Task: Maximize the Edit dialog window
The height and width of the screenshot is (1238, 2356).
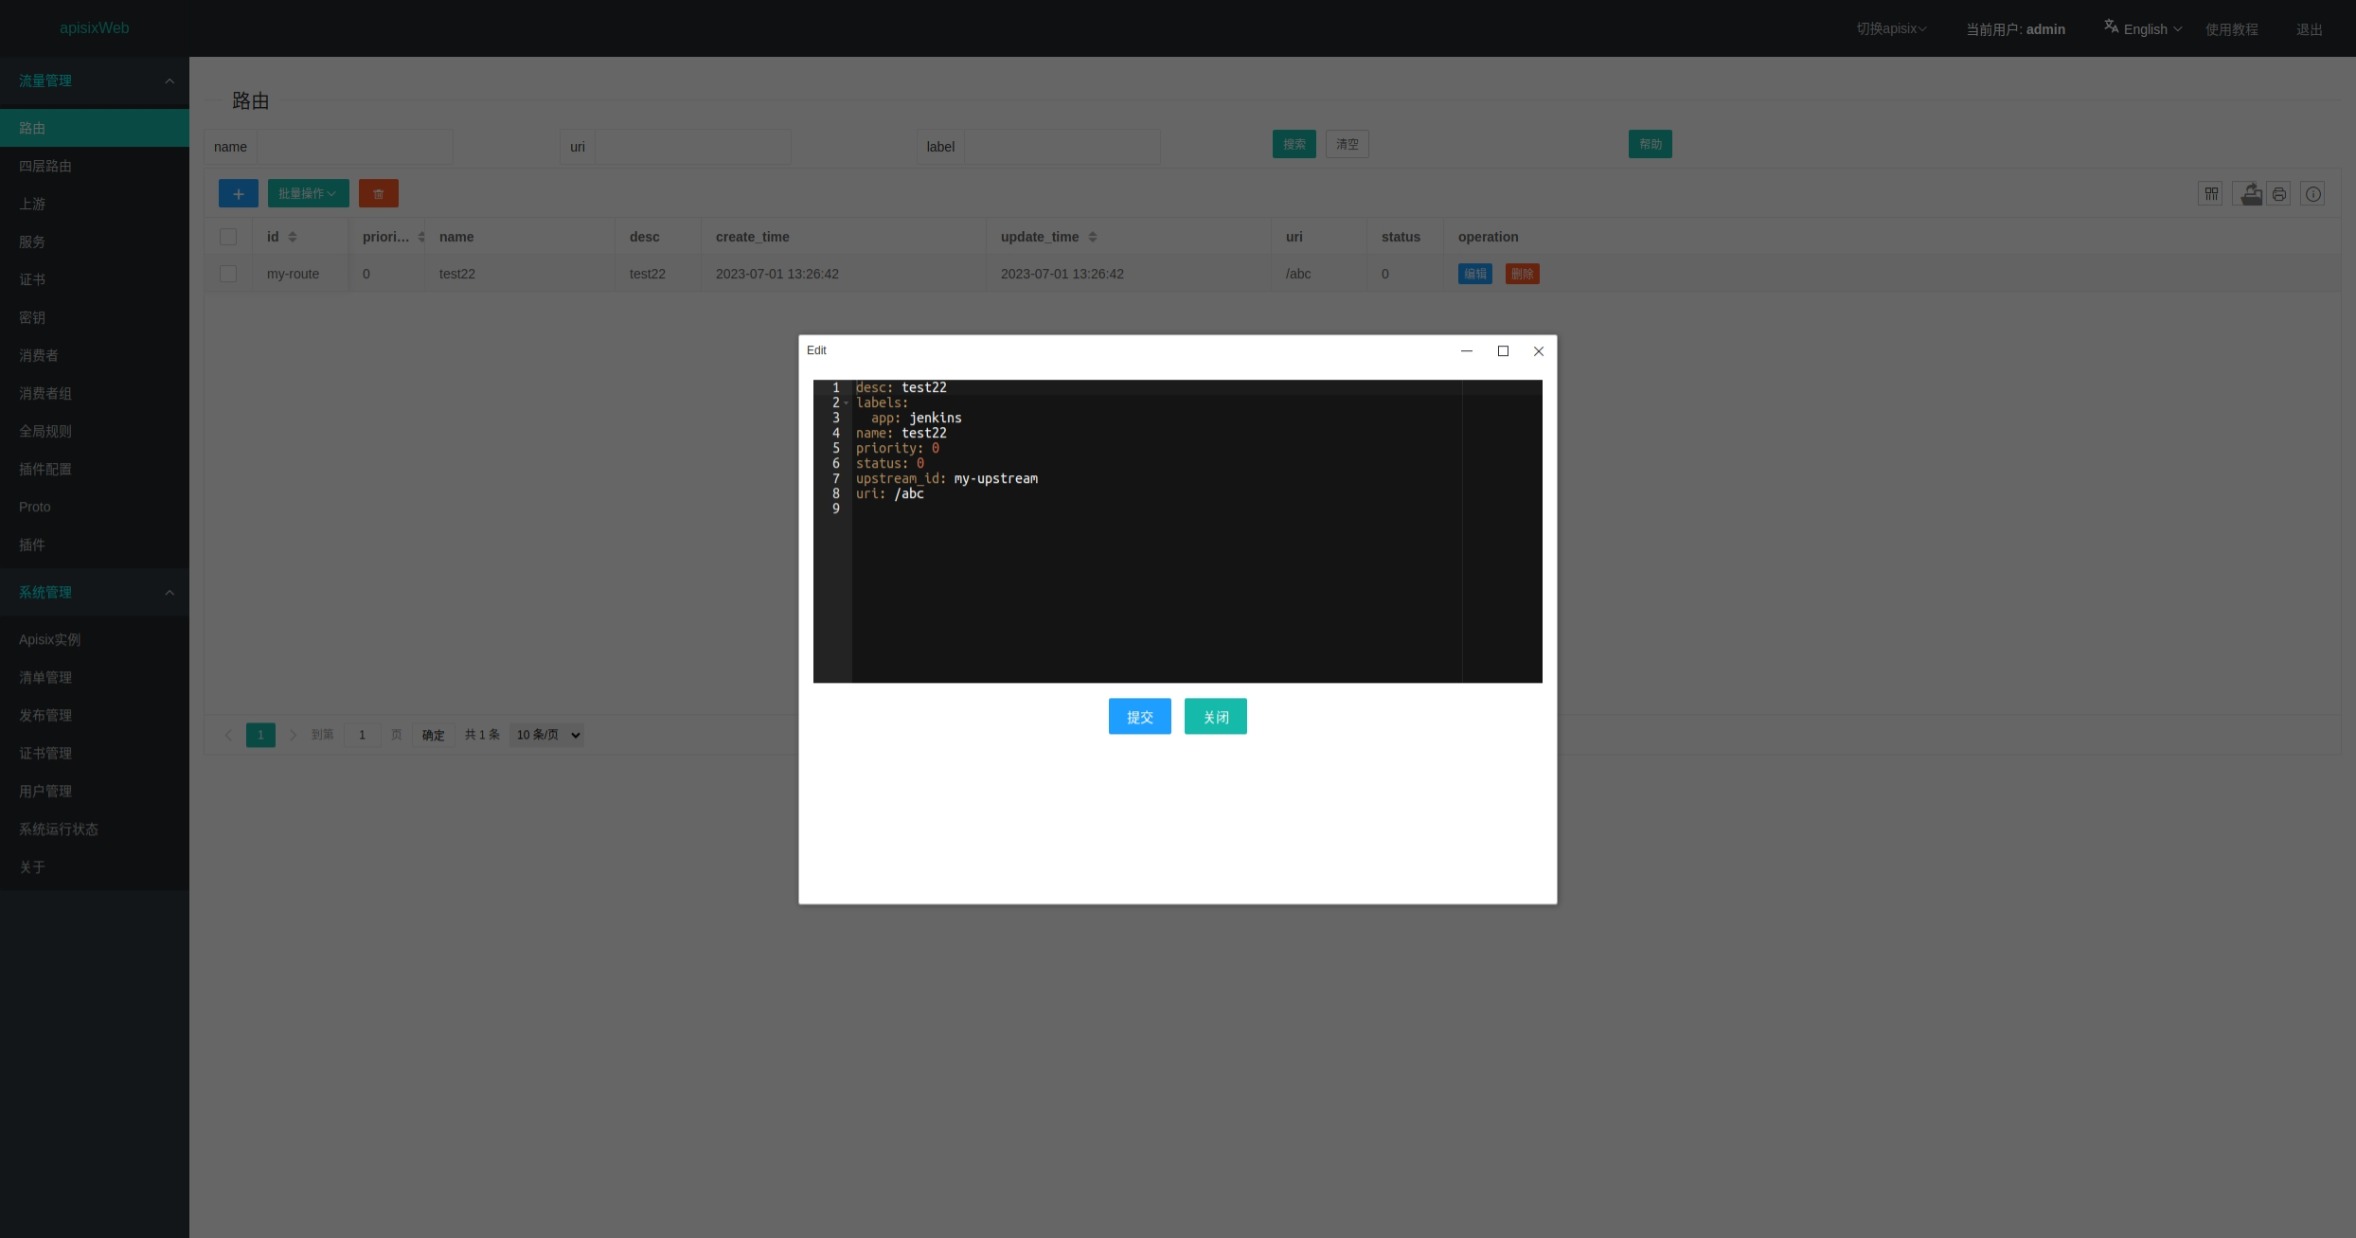Action: click(1502, 351)
